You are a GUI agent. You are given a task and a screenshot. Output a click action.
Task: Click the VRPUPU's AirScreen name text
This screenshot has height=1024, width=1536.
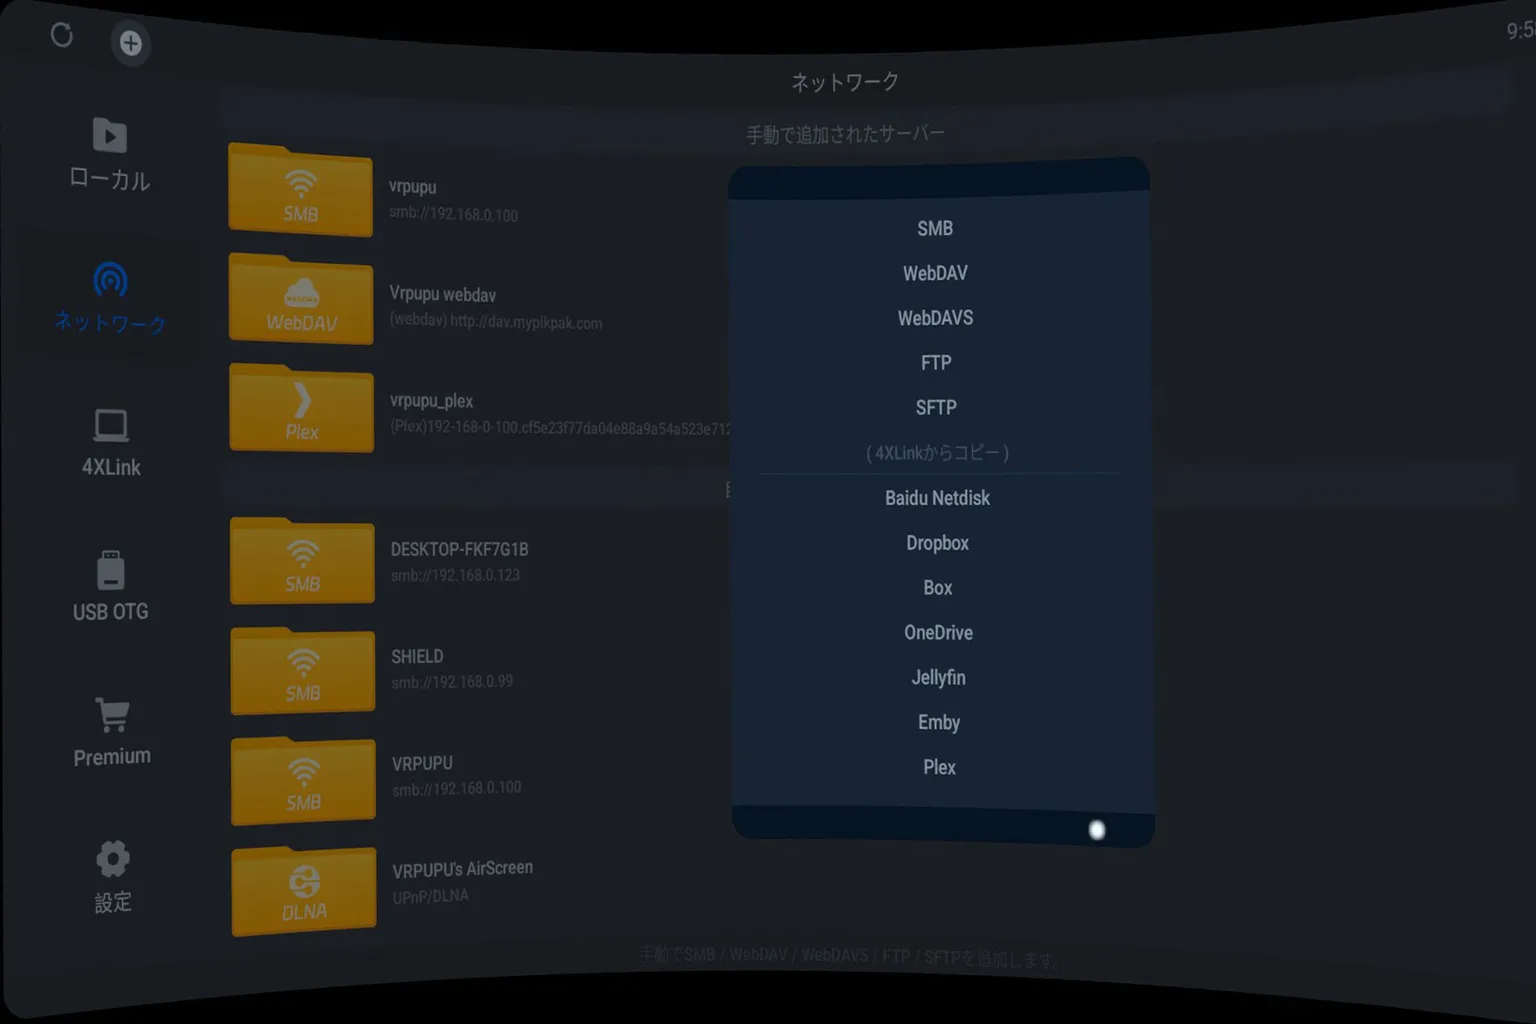click(462, 869)
